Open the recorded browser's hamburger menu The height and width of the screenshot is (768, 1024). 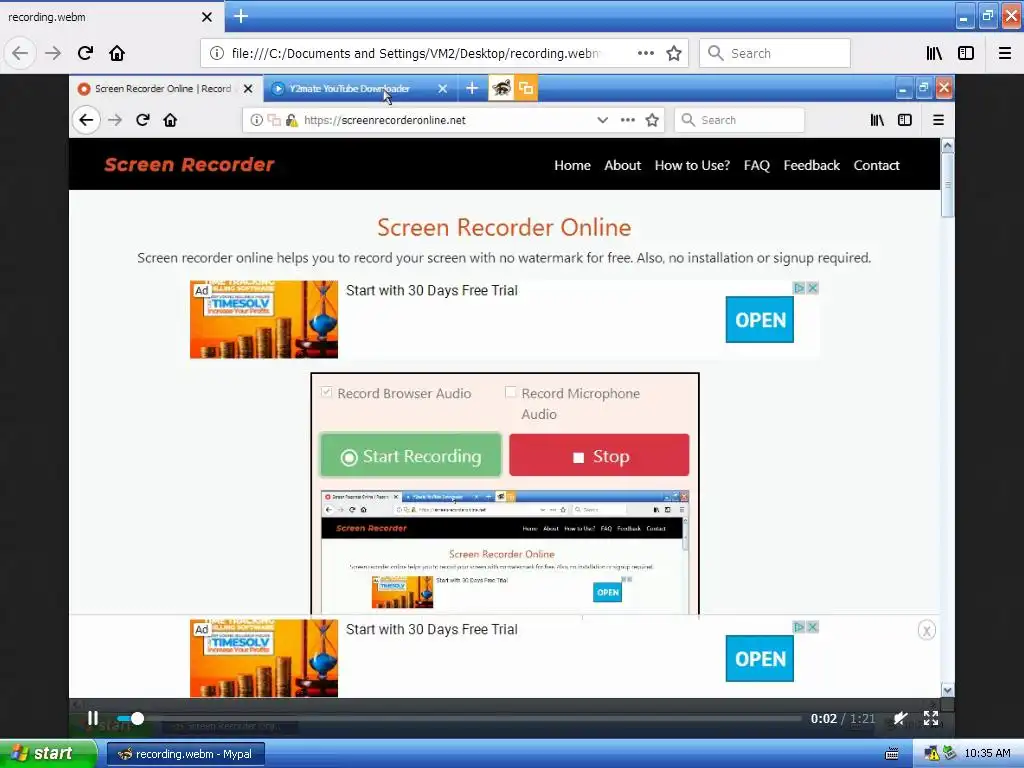938,120
